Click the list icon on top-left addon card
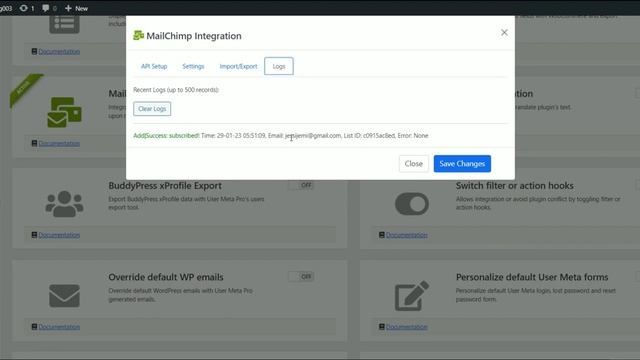 point(64,24)
